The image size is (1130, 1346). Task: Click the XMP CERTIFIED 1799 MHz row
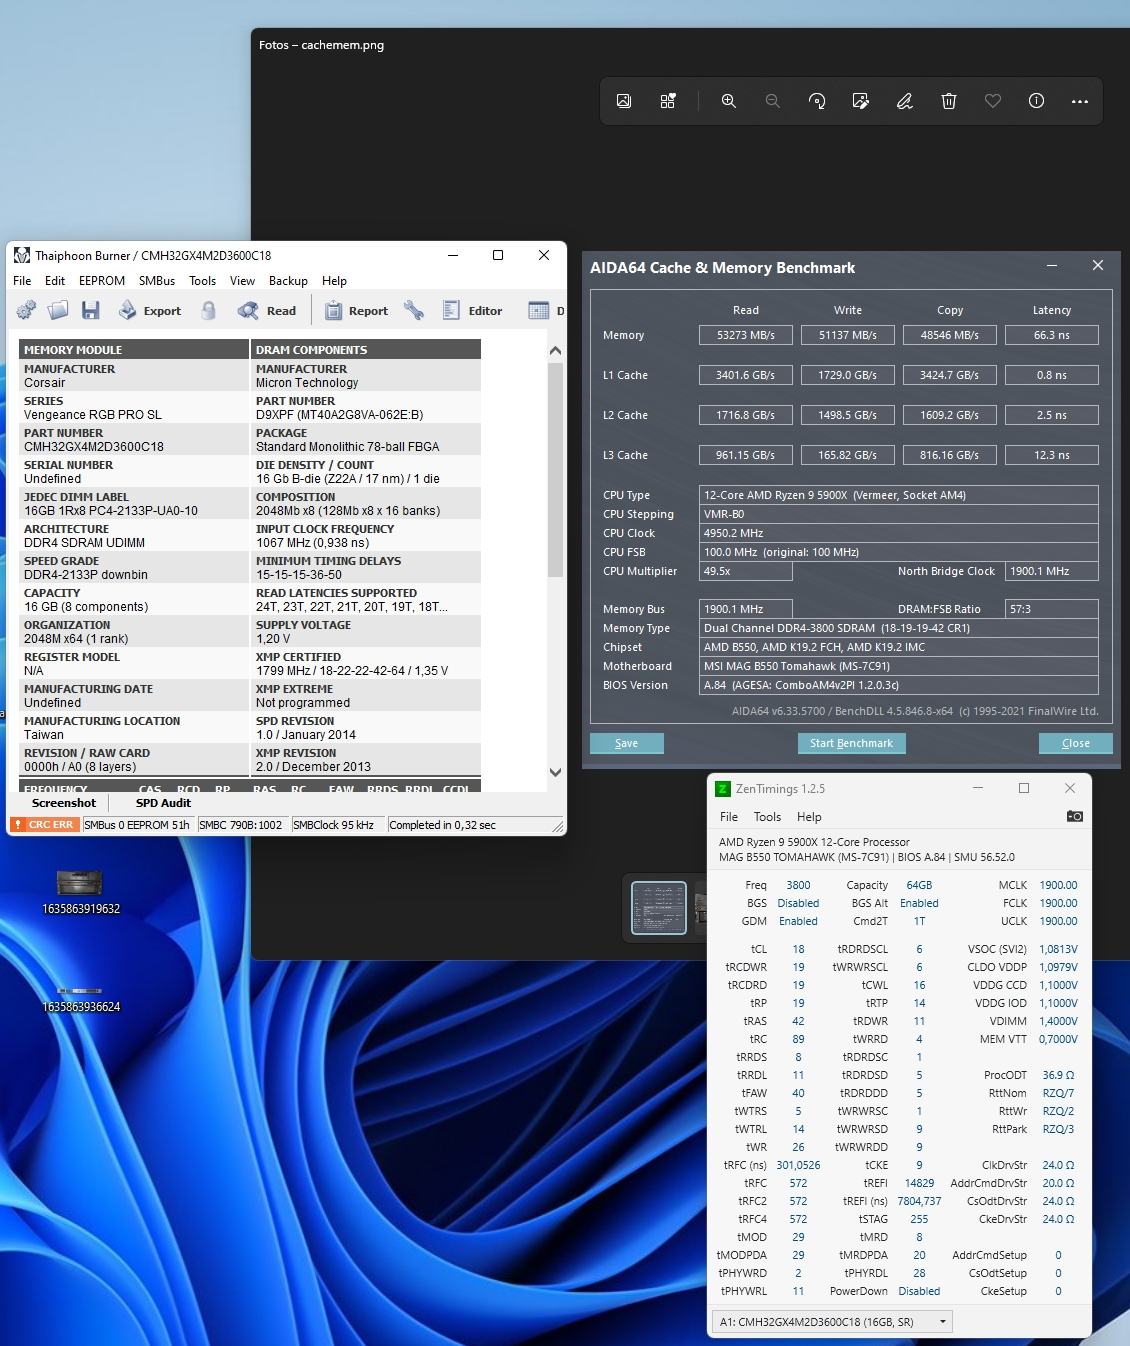click(367, 664)
